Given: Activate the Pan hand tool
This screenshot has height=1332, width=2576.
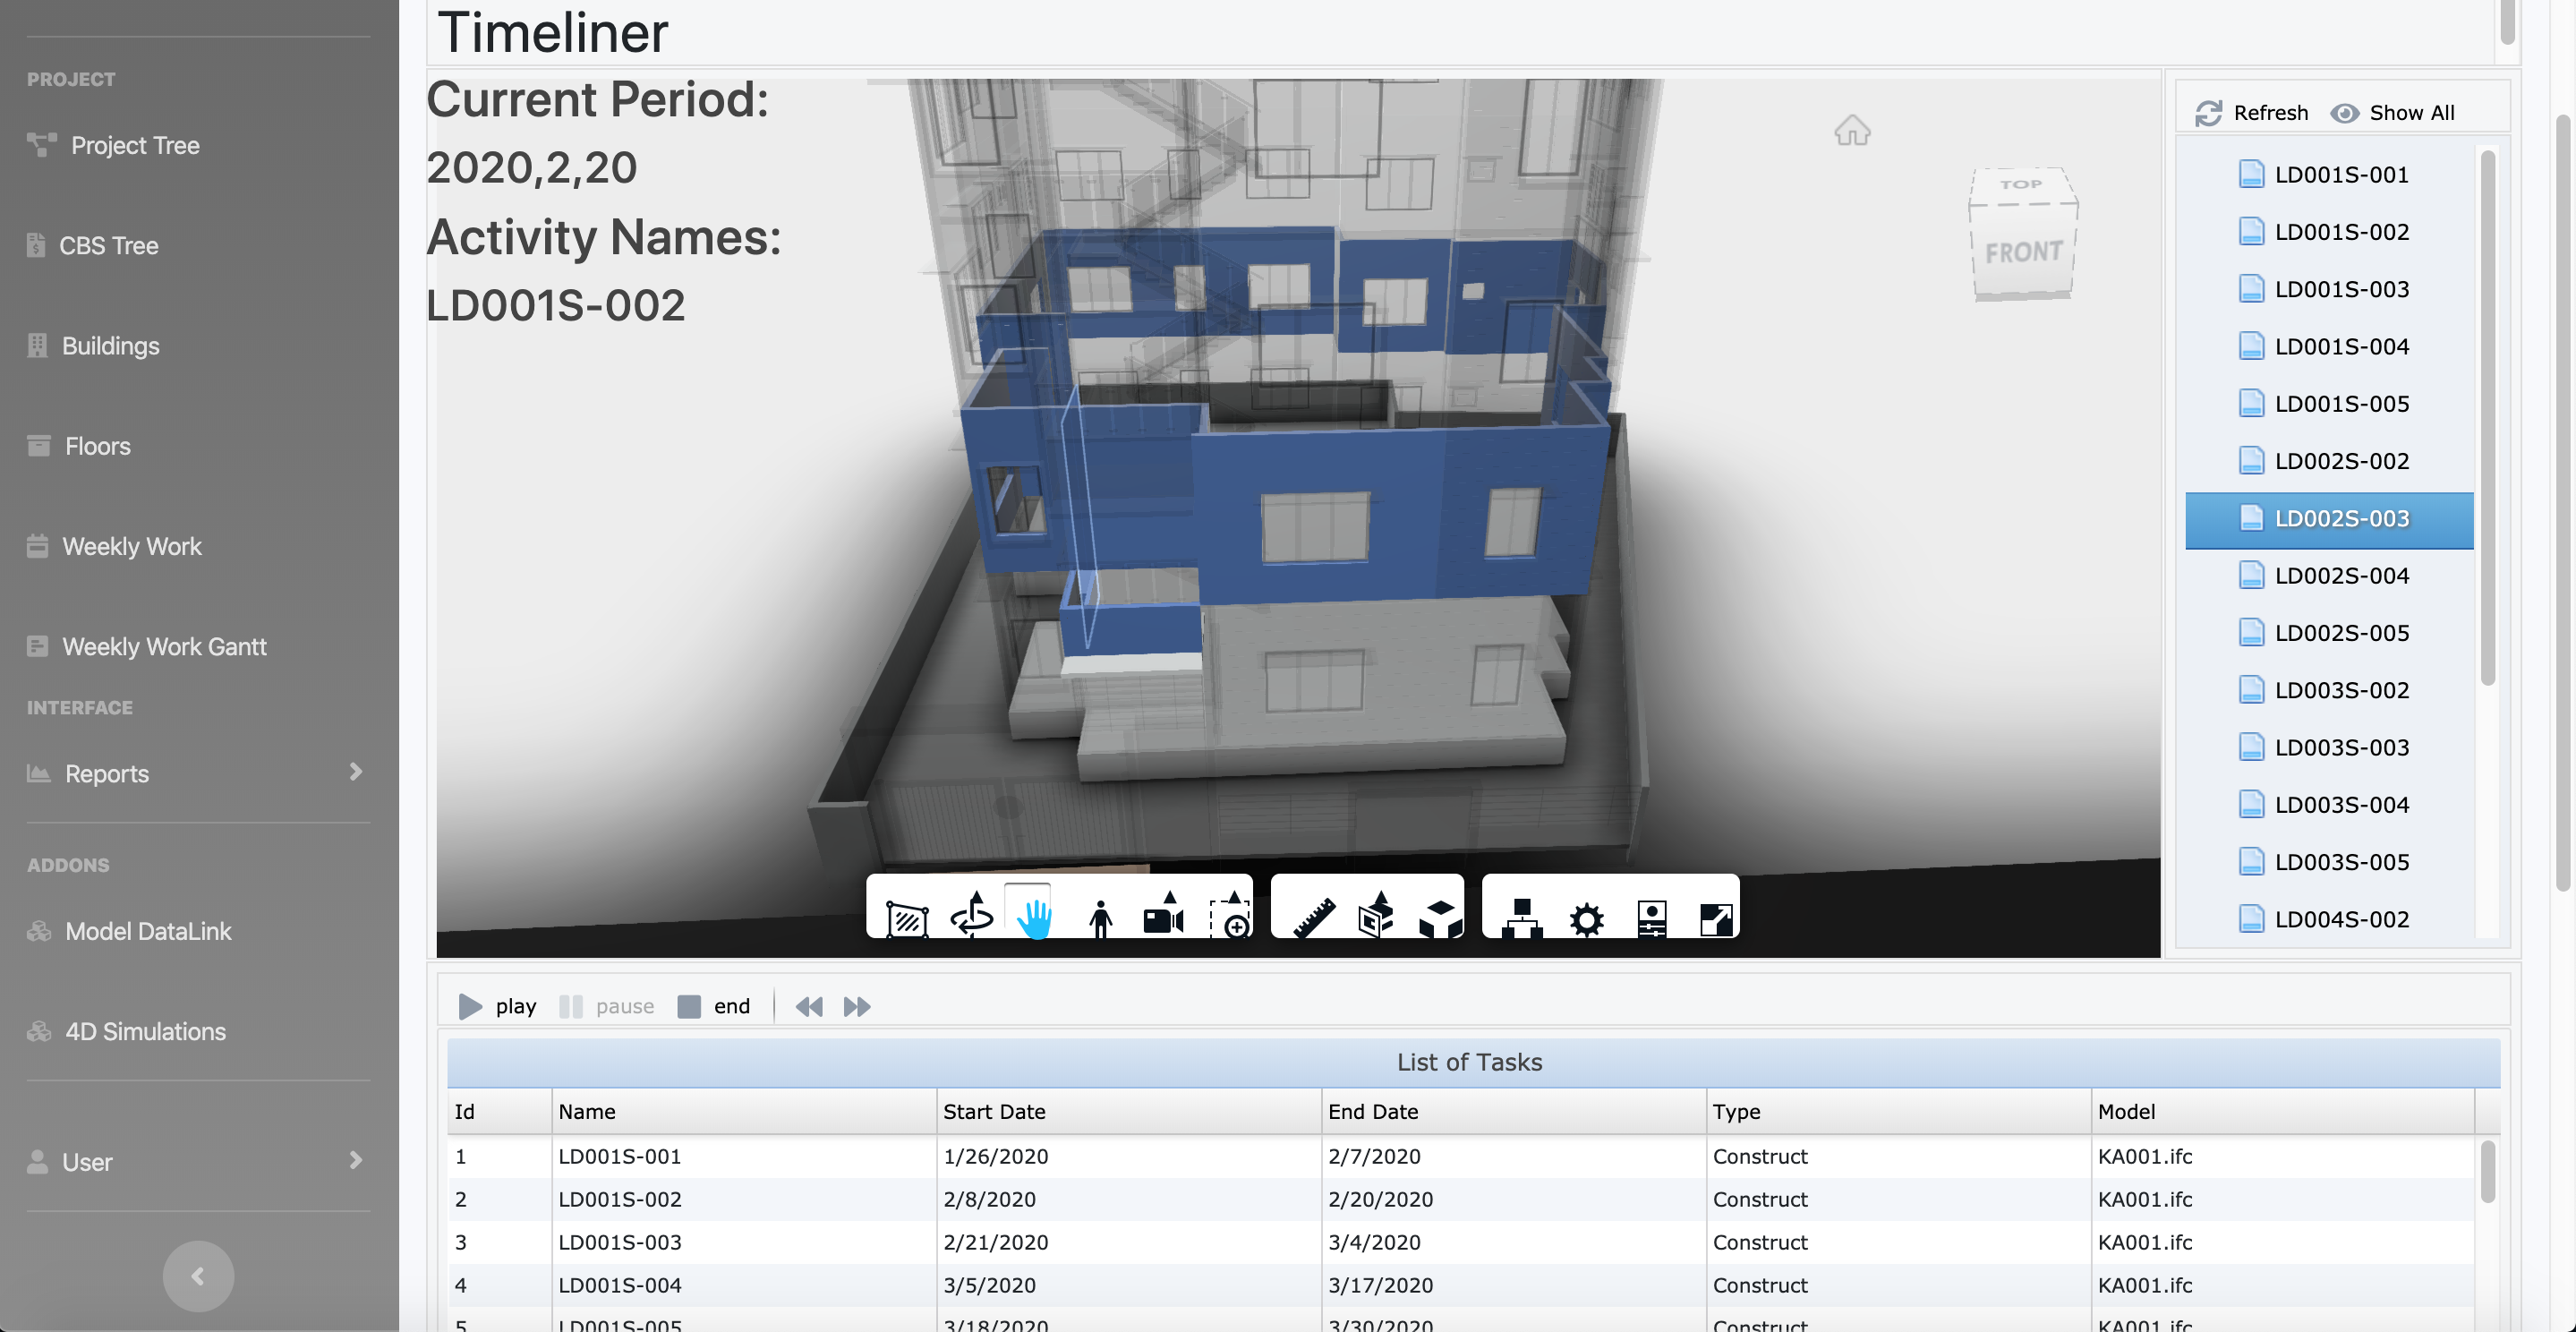Looking at the screenshot, I should [x=1034, y=915].
